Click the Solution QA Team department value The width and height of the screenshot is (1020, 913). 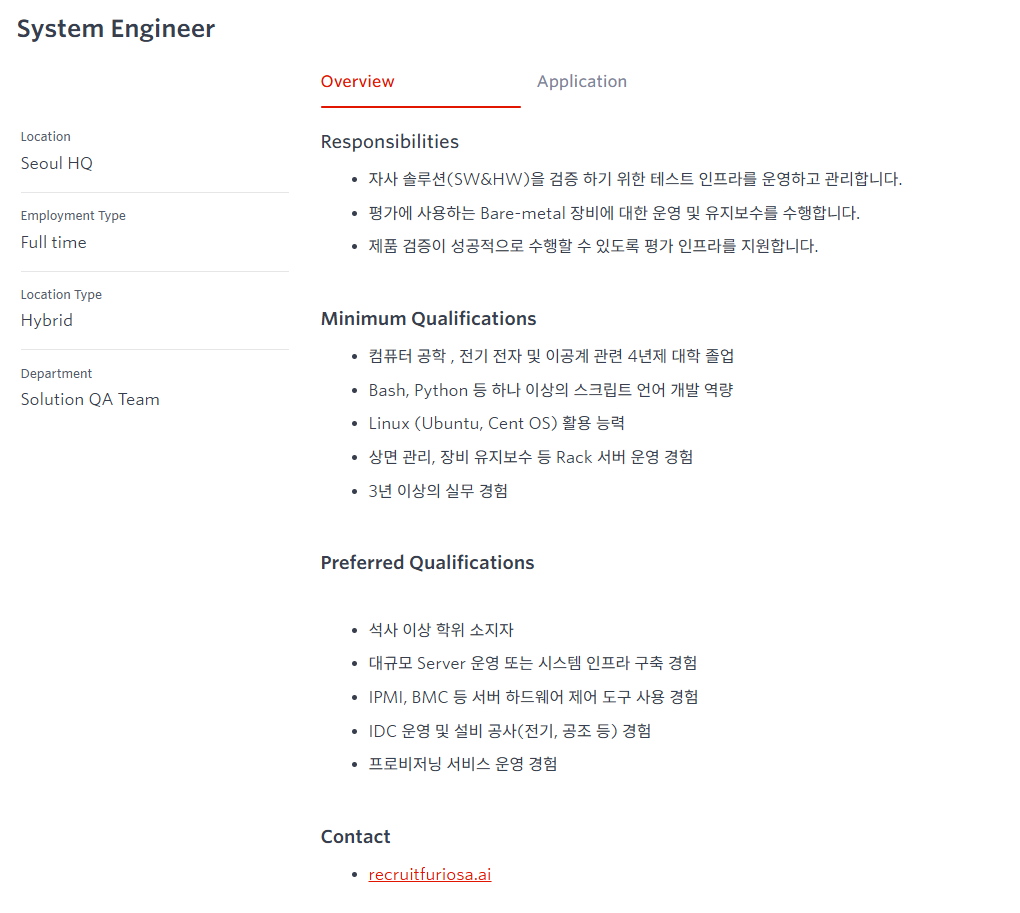90,400
